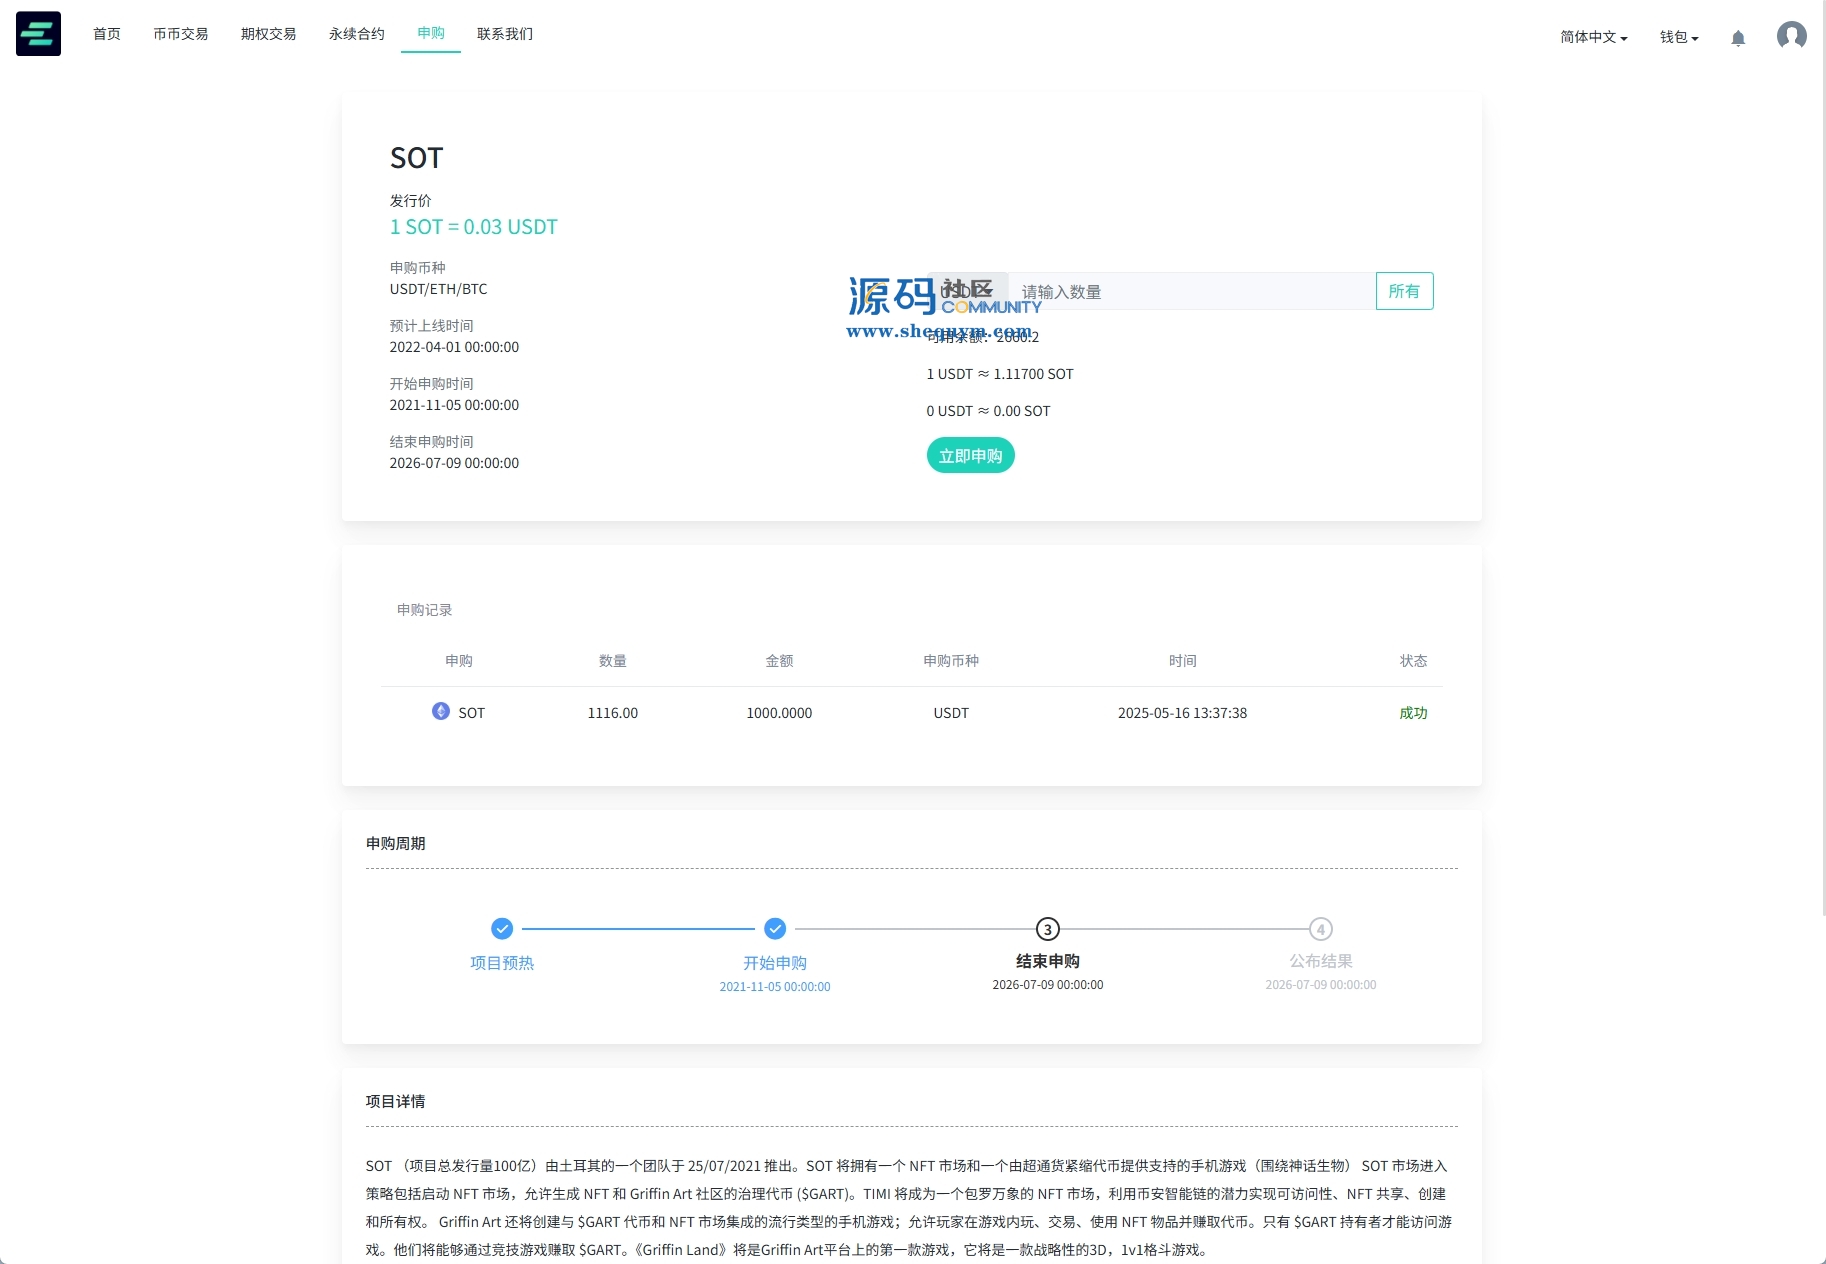
Task: Click the SOT coin icon in records
Action: [x=440, y=711]
